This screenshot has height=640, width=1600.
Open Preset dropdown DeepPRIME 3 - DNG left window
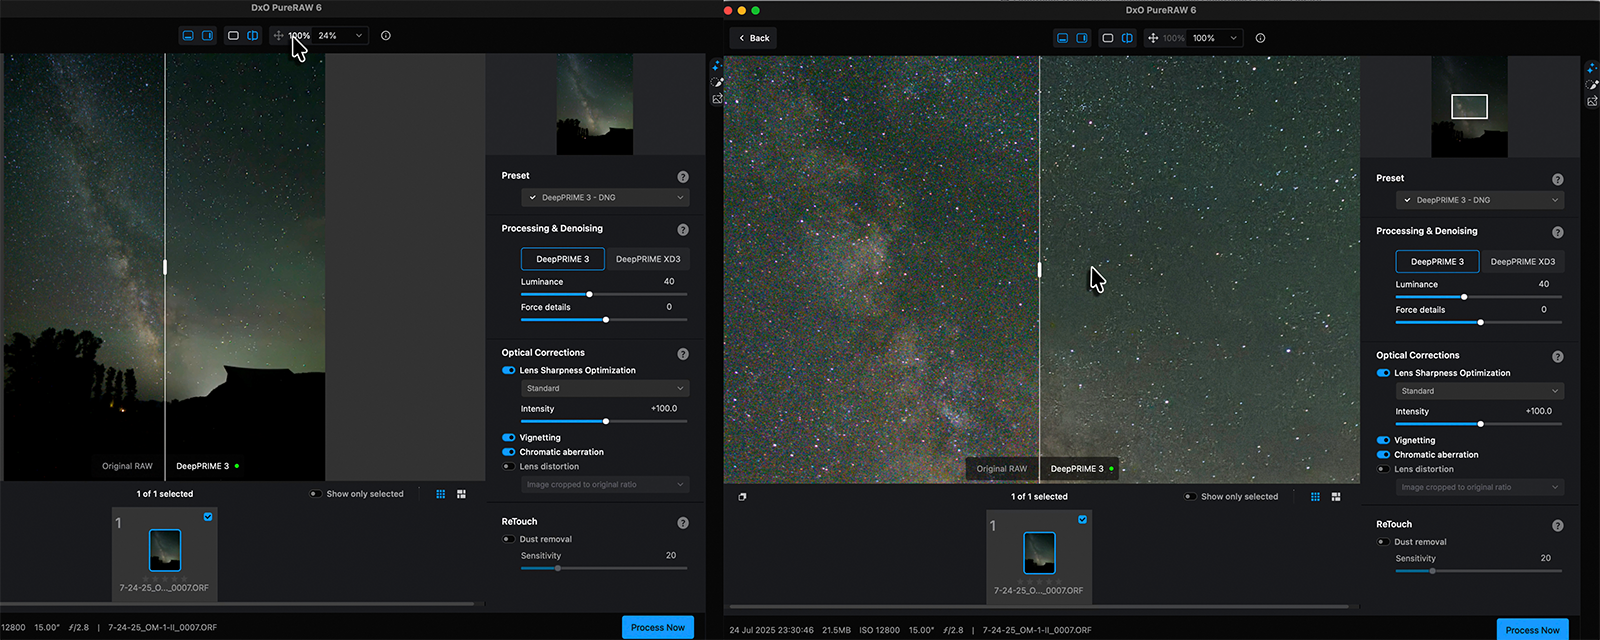point(605,197)
